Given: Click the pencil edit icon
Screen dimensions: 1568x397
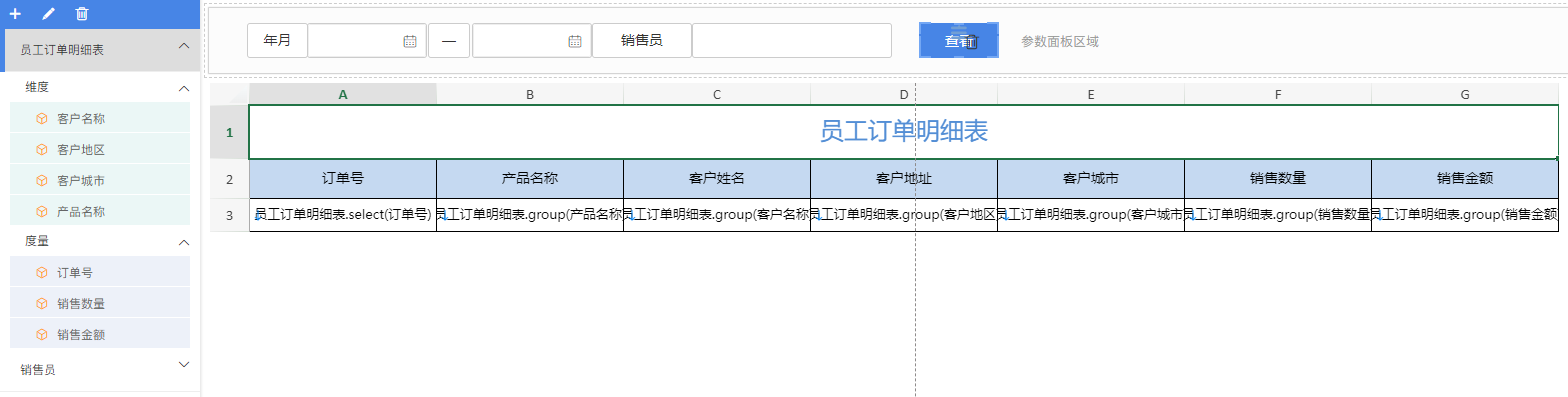Looking at the screenshot, I should pyautogui.click(x=49, y=14).
